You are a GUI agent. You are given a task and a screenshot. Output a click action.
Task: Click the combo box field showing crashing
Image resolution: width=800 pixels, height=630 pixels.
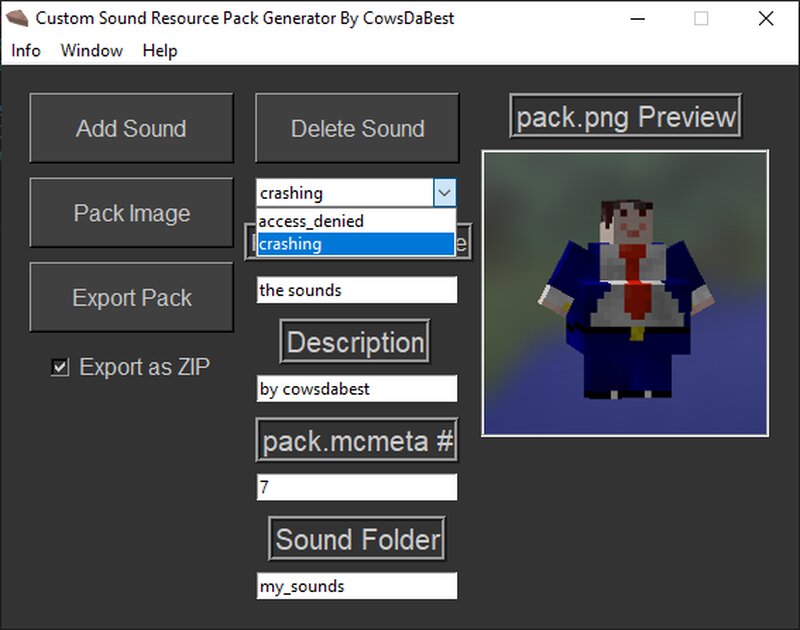click(x=344, y=193)
